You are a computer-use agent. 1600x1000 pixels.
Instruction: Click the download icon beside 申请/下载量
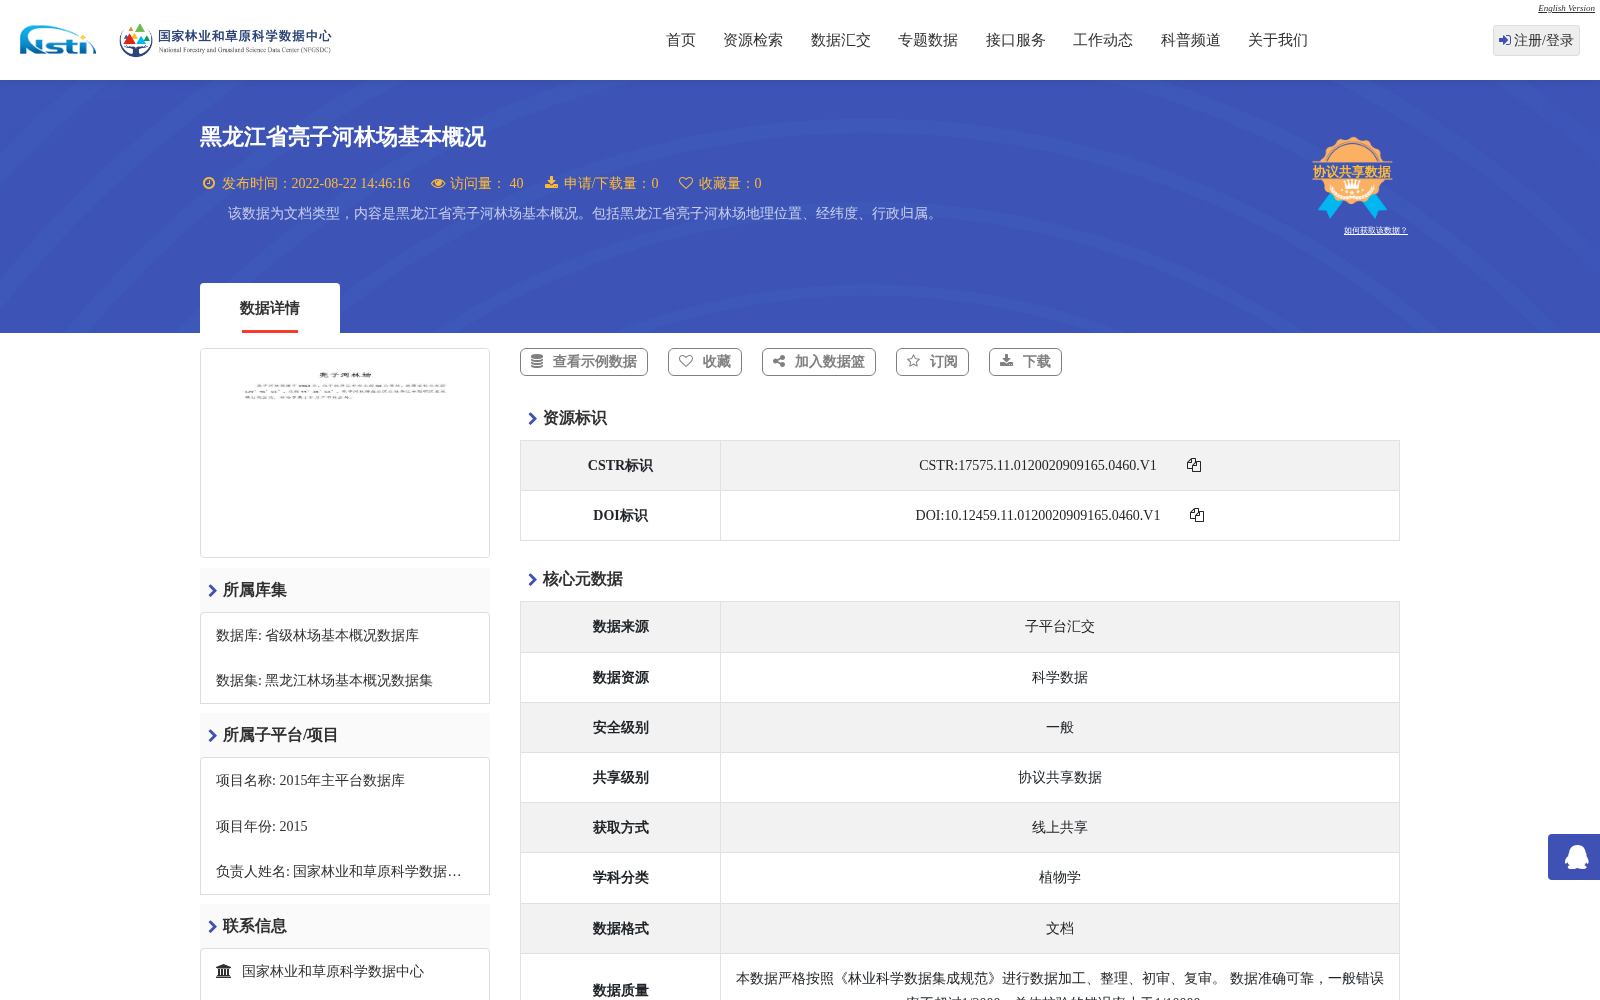click(551, 183)
